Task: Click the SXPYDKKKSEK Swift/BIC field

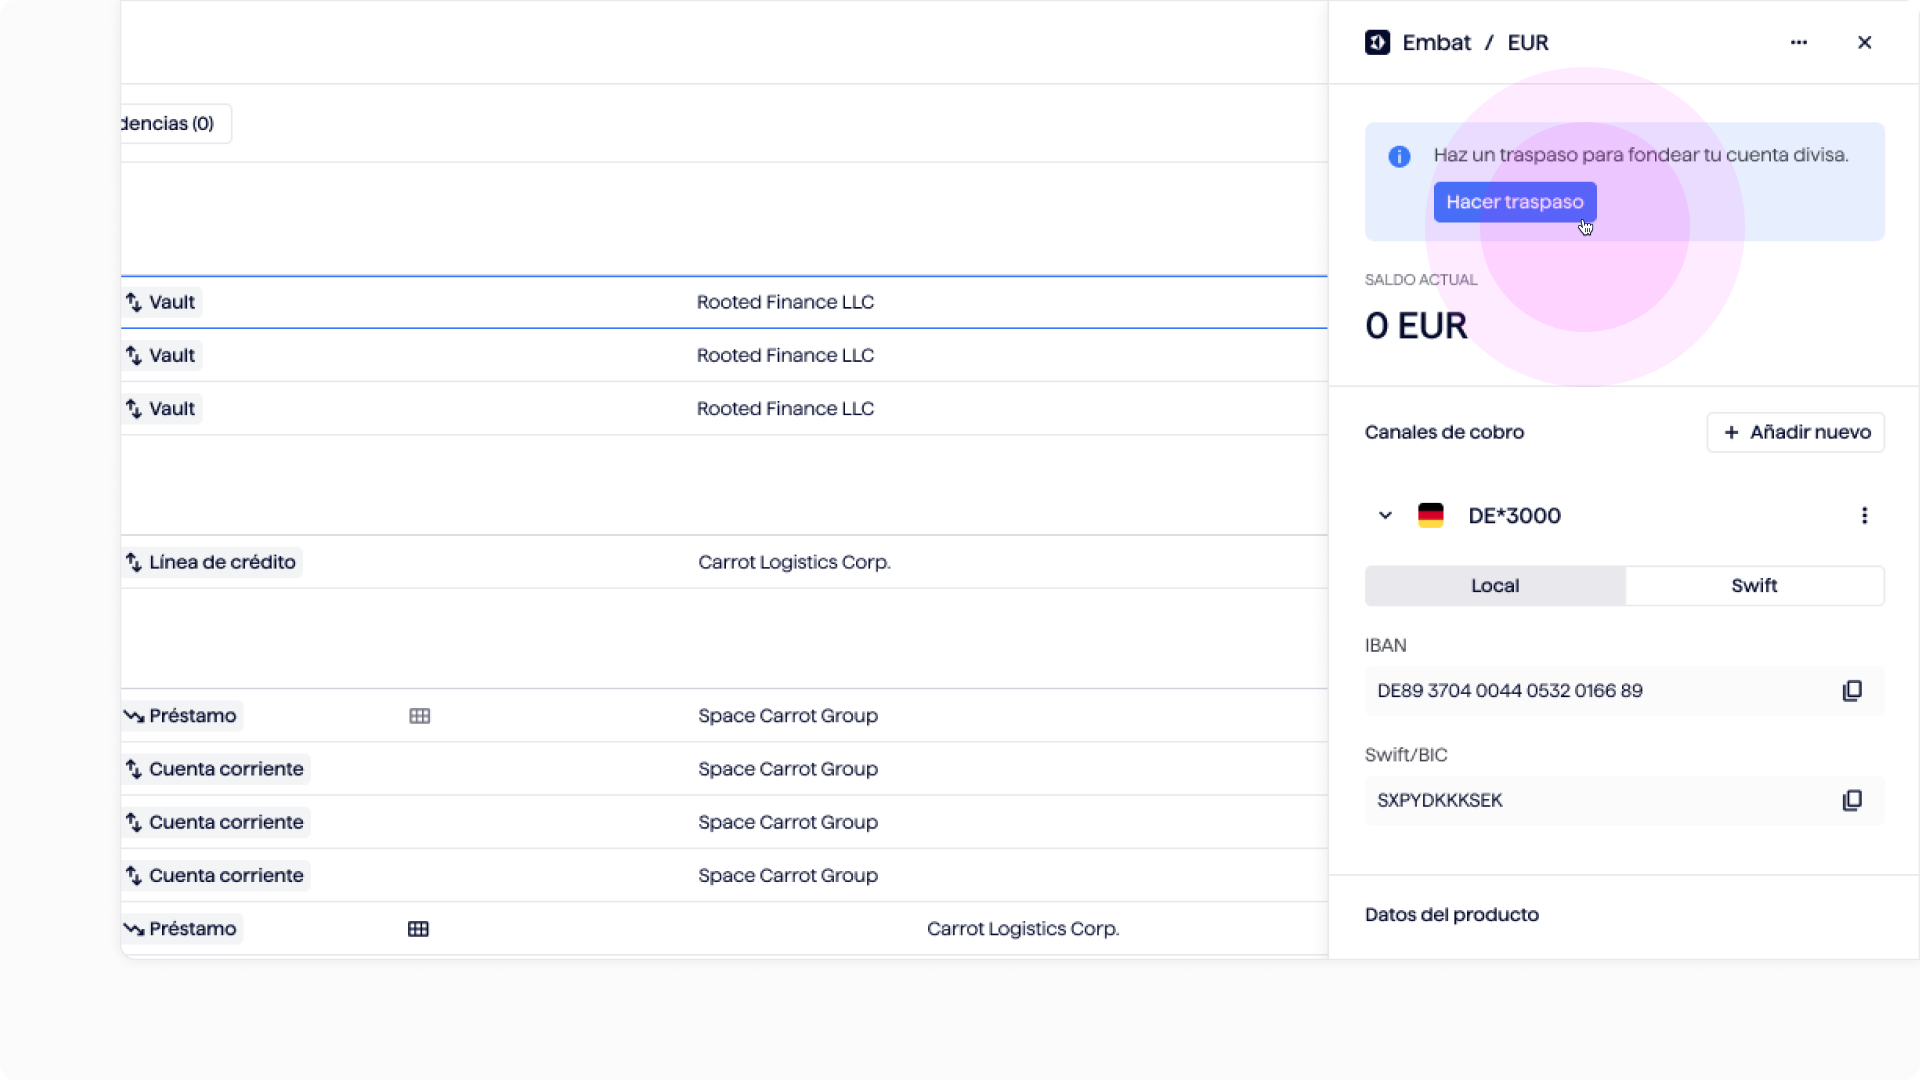Action: click(1624, 800)
